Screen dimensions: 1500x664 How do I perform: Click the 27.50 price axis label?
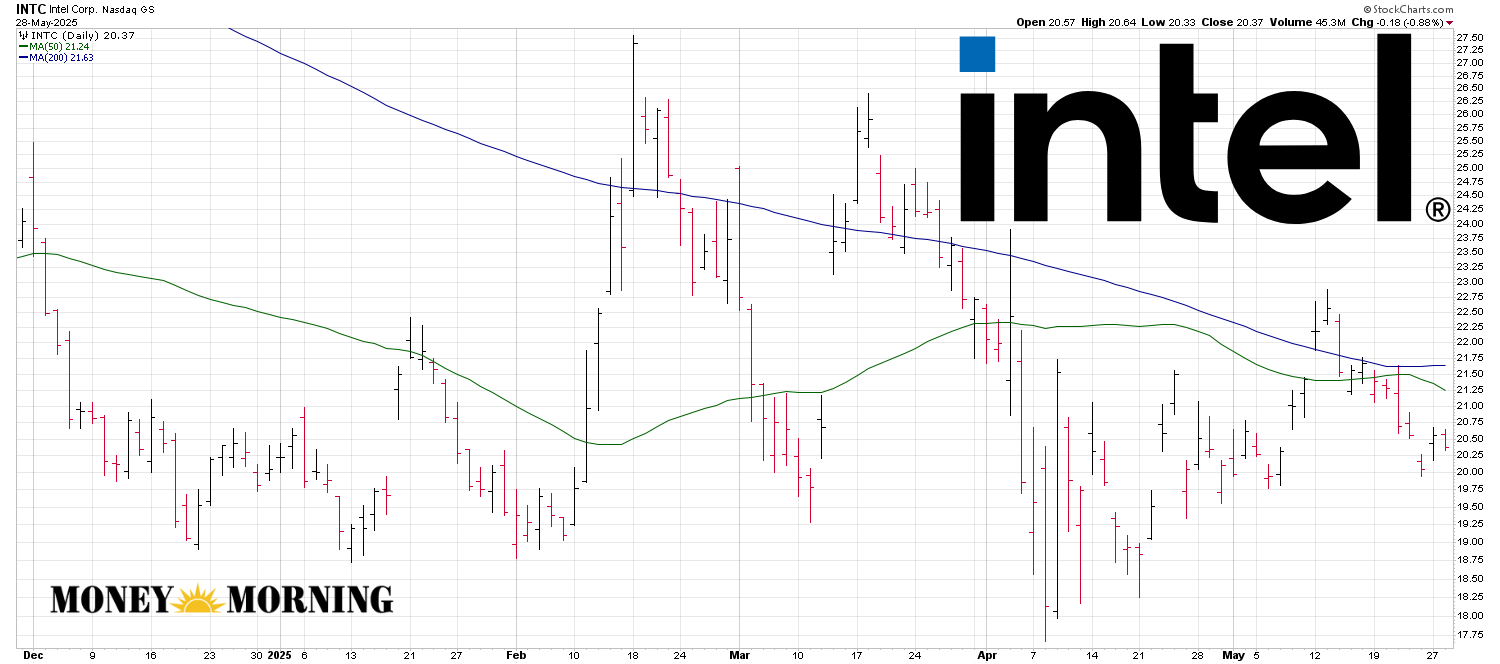(1469, 37)
